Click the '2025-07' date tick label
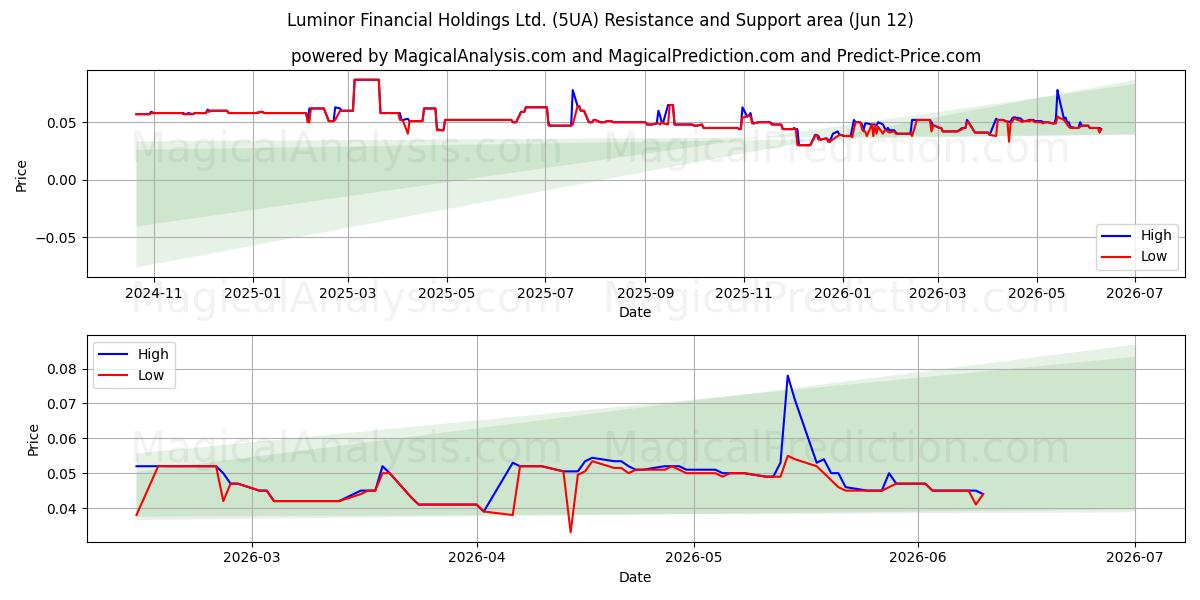Image resolution: width=1200 pixels, height=600 pixels. (545, 293)
